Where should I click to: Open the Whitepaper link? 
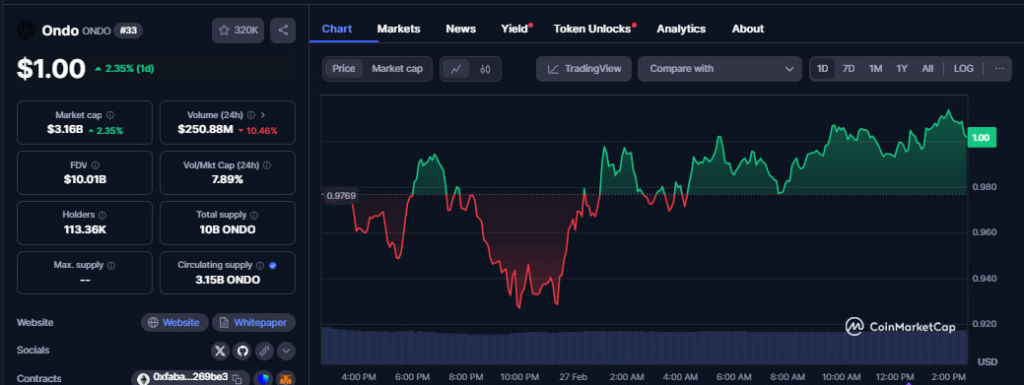(x=253, y=322)
